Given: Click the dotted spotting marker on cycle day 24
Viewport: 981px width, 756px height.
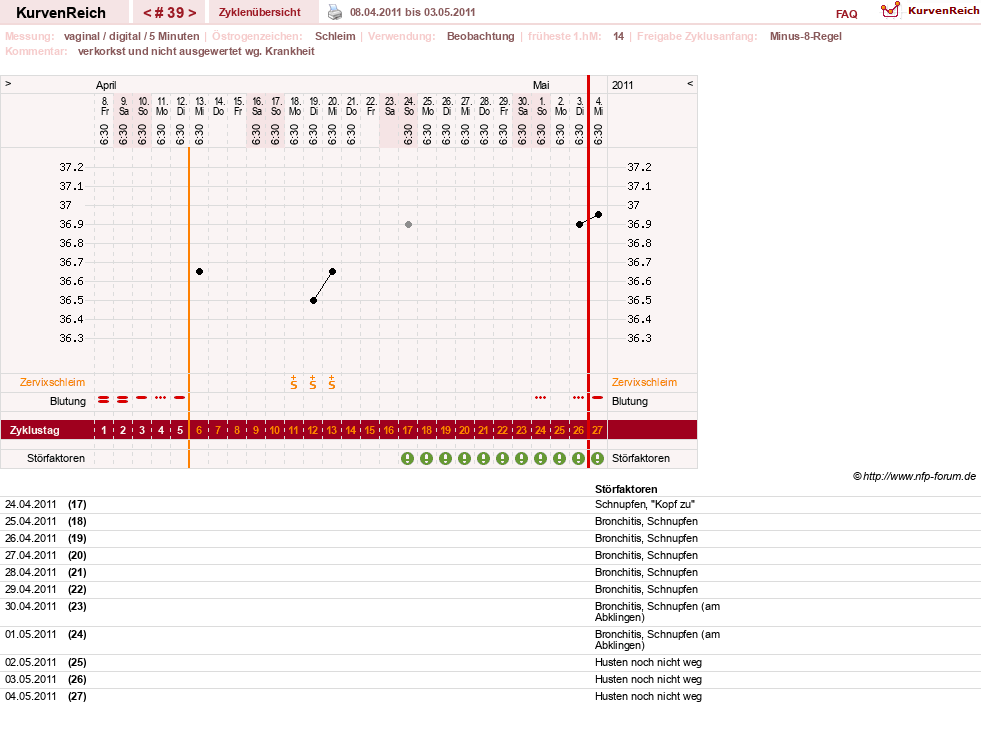Looking at the screenshot, I should [540, 397].
